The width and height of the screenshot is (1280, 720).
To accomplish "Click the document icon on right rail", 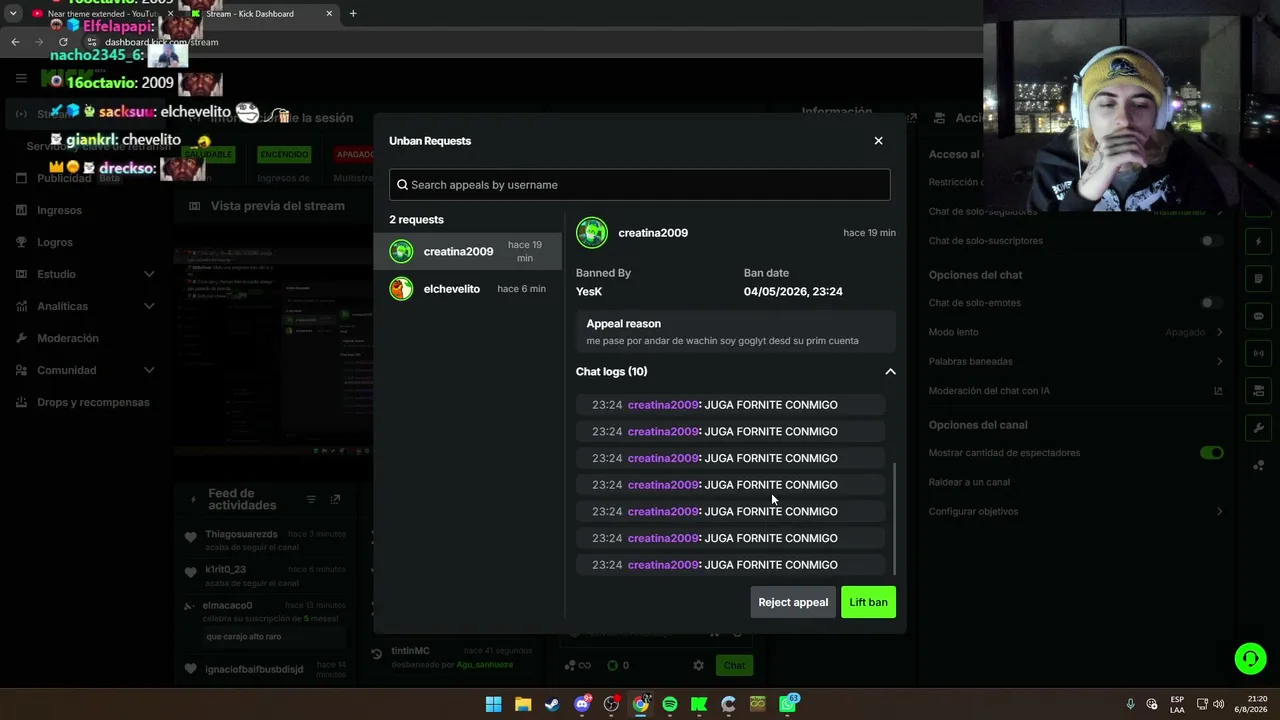I will tap(1259, 279).
